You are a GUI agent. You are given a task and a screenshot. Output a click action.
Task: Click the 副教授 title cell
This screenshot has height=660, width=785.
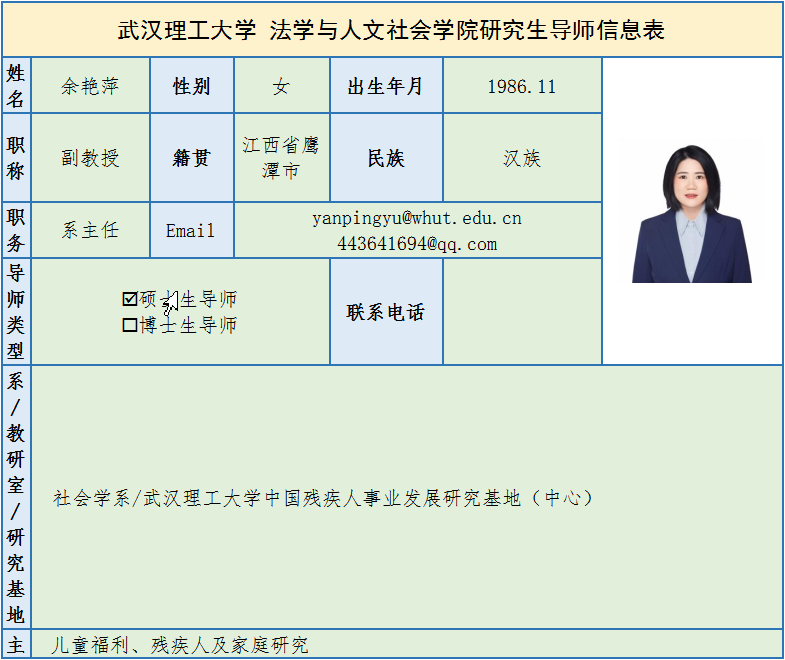click(x=90, y=158)
